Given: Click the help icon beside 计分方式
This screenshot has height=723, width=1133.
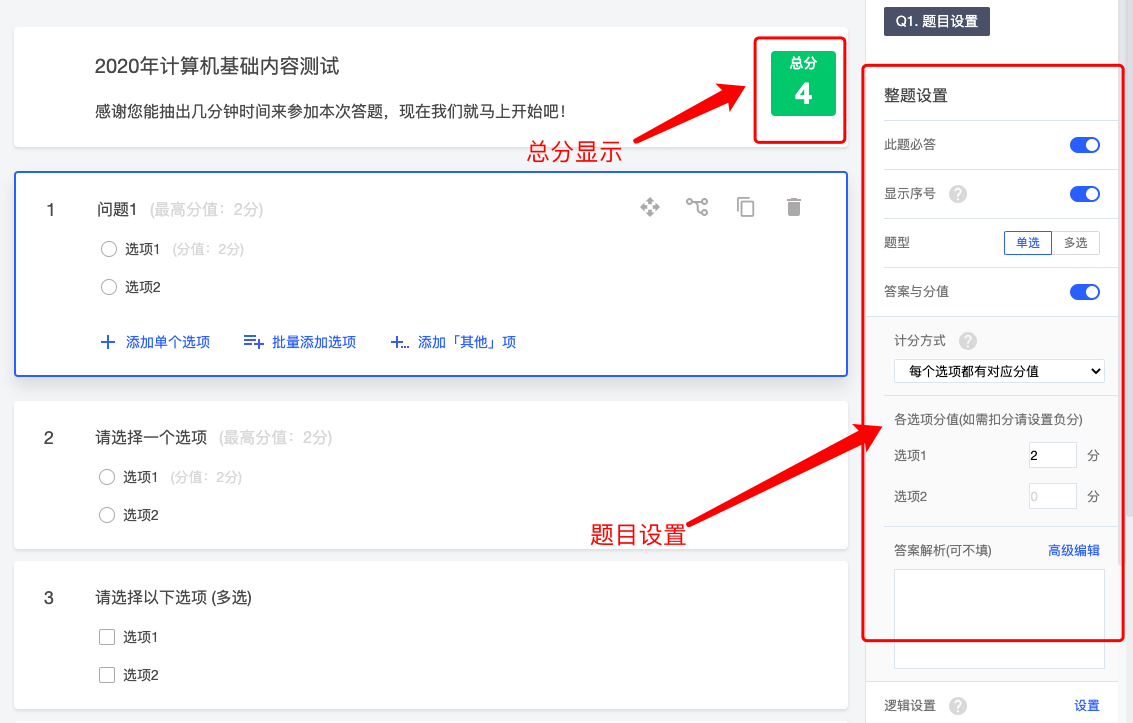Looking at the screenshot, I should click(968, 341).
